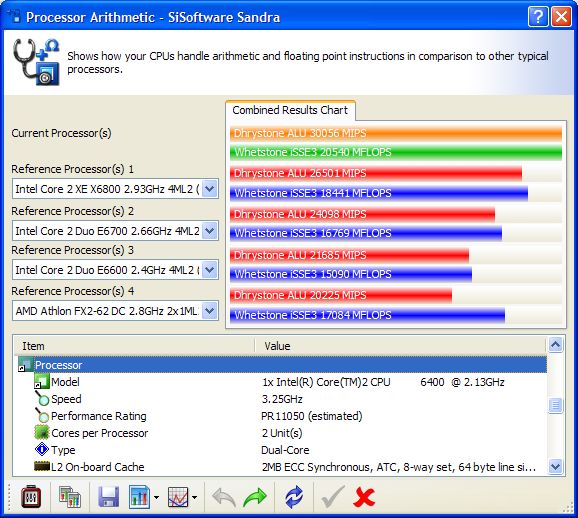Click the bar chart view icon
This screenshot has height=518, width=578.
(x=140, y=497)
